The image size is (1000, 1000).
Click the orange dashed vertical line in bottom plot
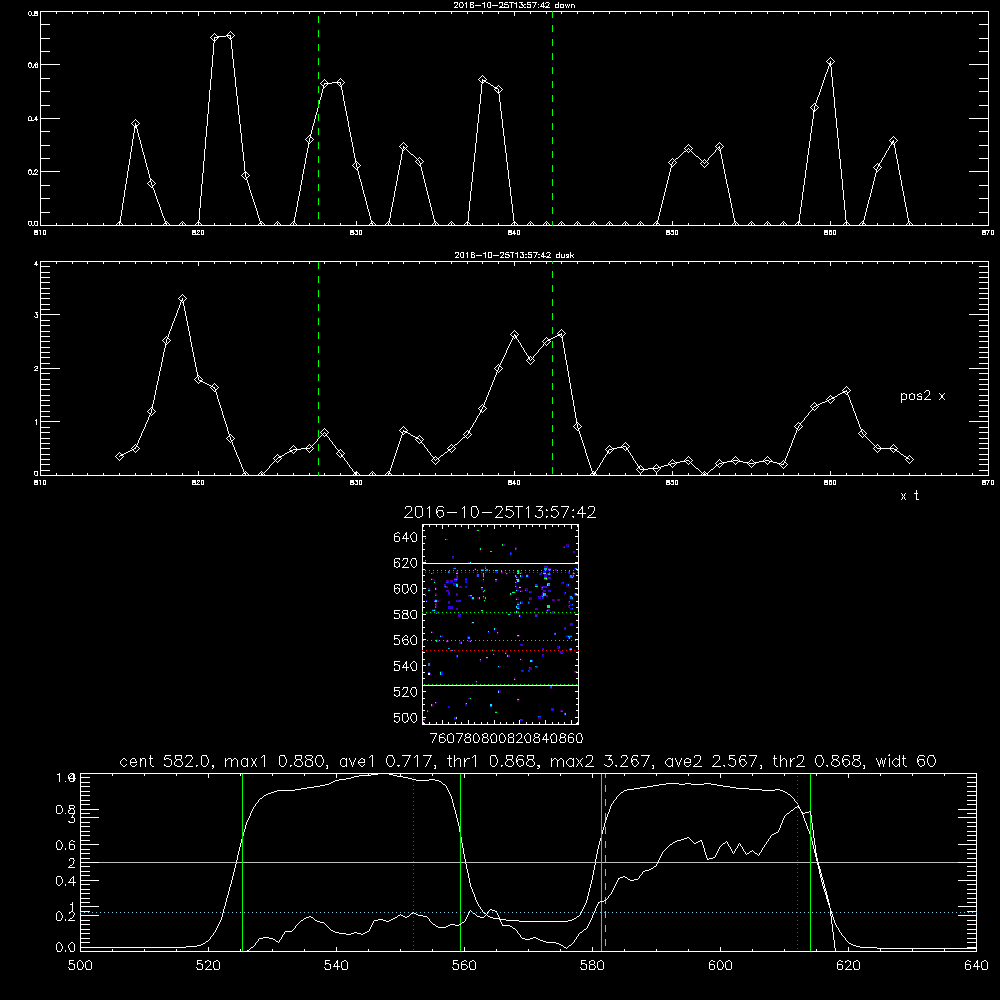click(605, 861)
